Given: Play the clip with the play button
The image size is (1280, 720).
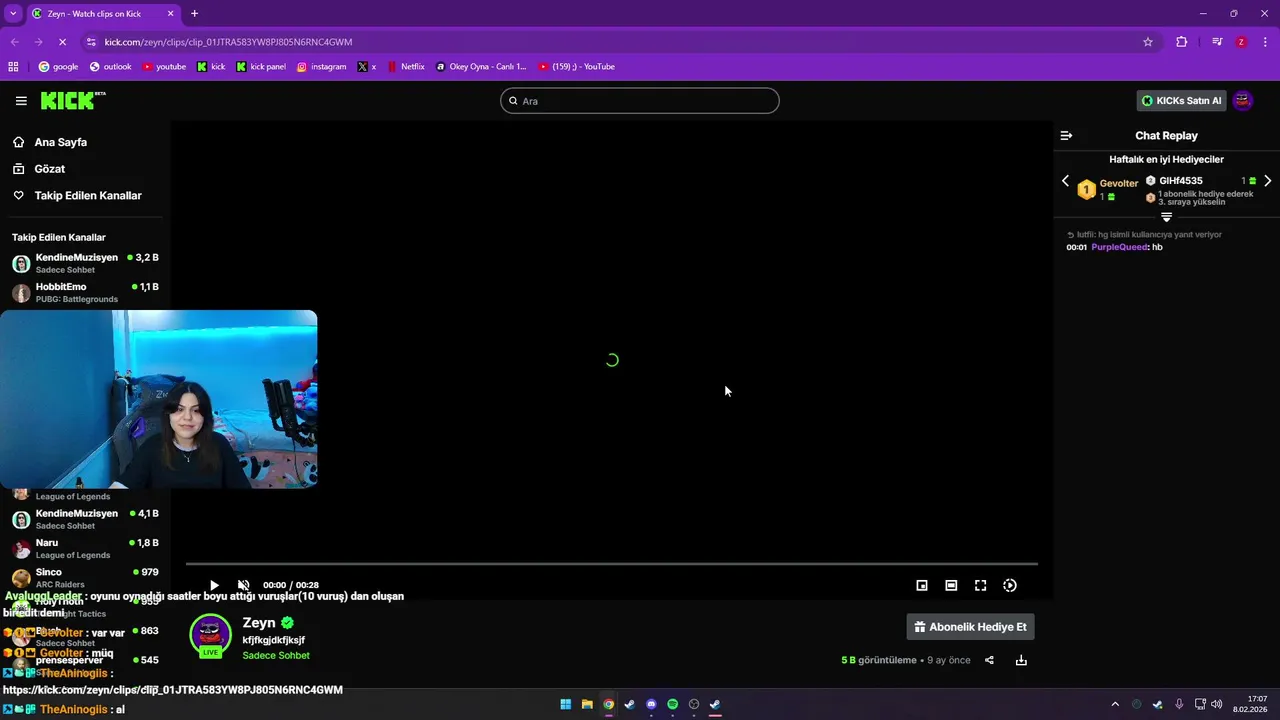Looking at the screenshot, I should pos(214,585).
